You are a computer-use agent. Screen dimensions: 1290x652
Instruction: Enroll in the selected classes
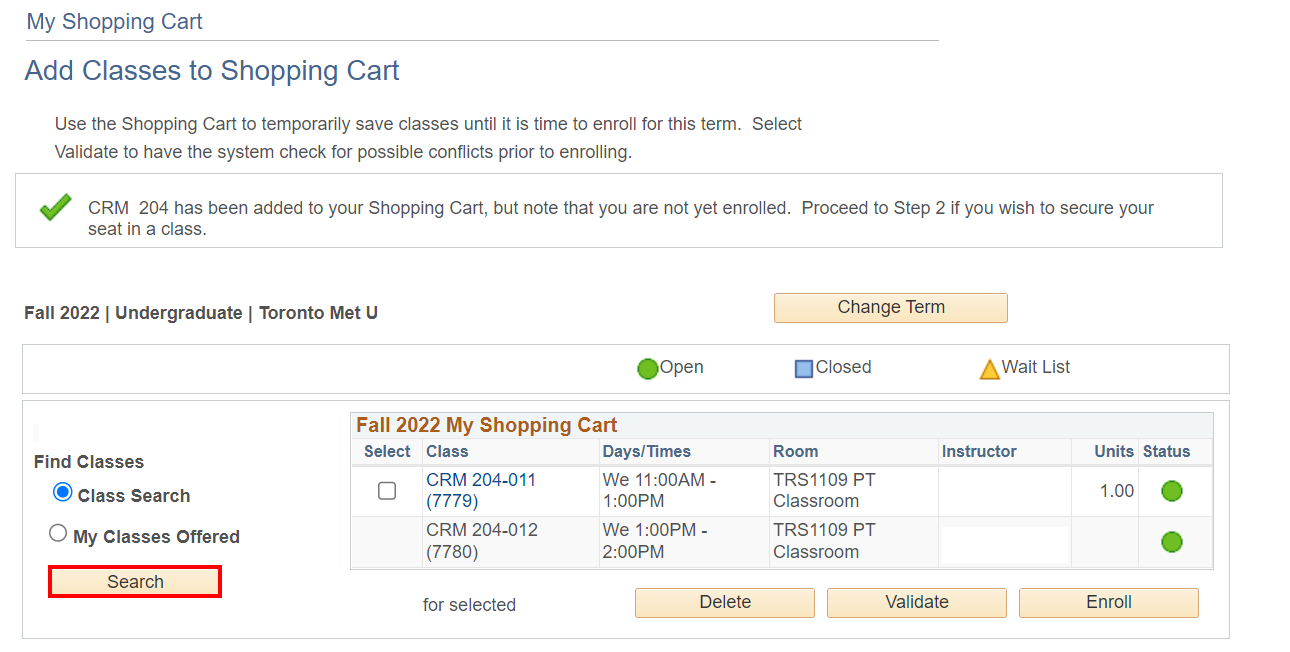coord(1109,602)
